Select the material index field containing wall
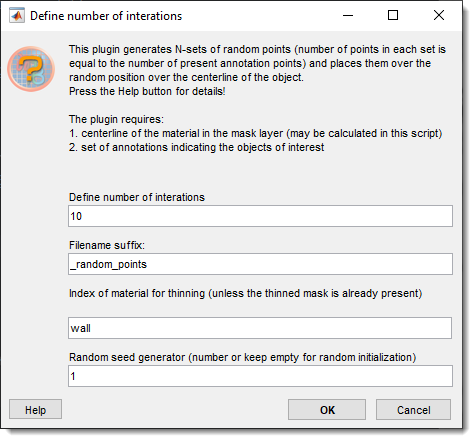Image resolution: width=475 pixels, height=441 pixels. pyautogui.click(x=260, y=328)
